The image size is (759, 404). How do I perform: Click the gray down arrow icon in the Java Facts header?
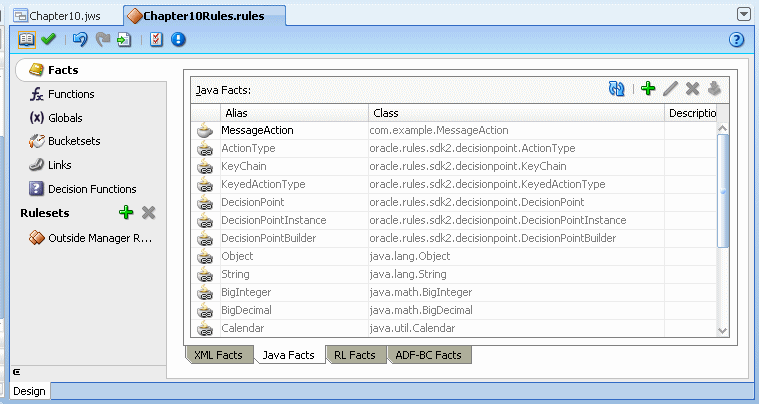714,89
